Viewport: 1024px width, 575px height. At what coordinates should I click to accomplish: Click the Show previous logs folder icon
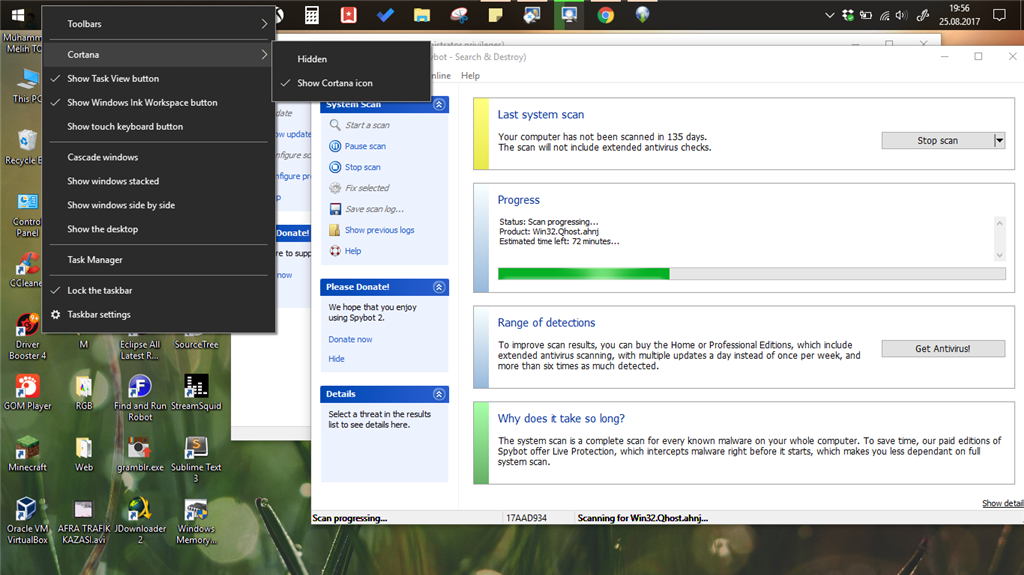click(335, 230)
